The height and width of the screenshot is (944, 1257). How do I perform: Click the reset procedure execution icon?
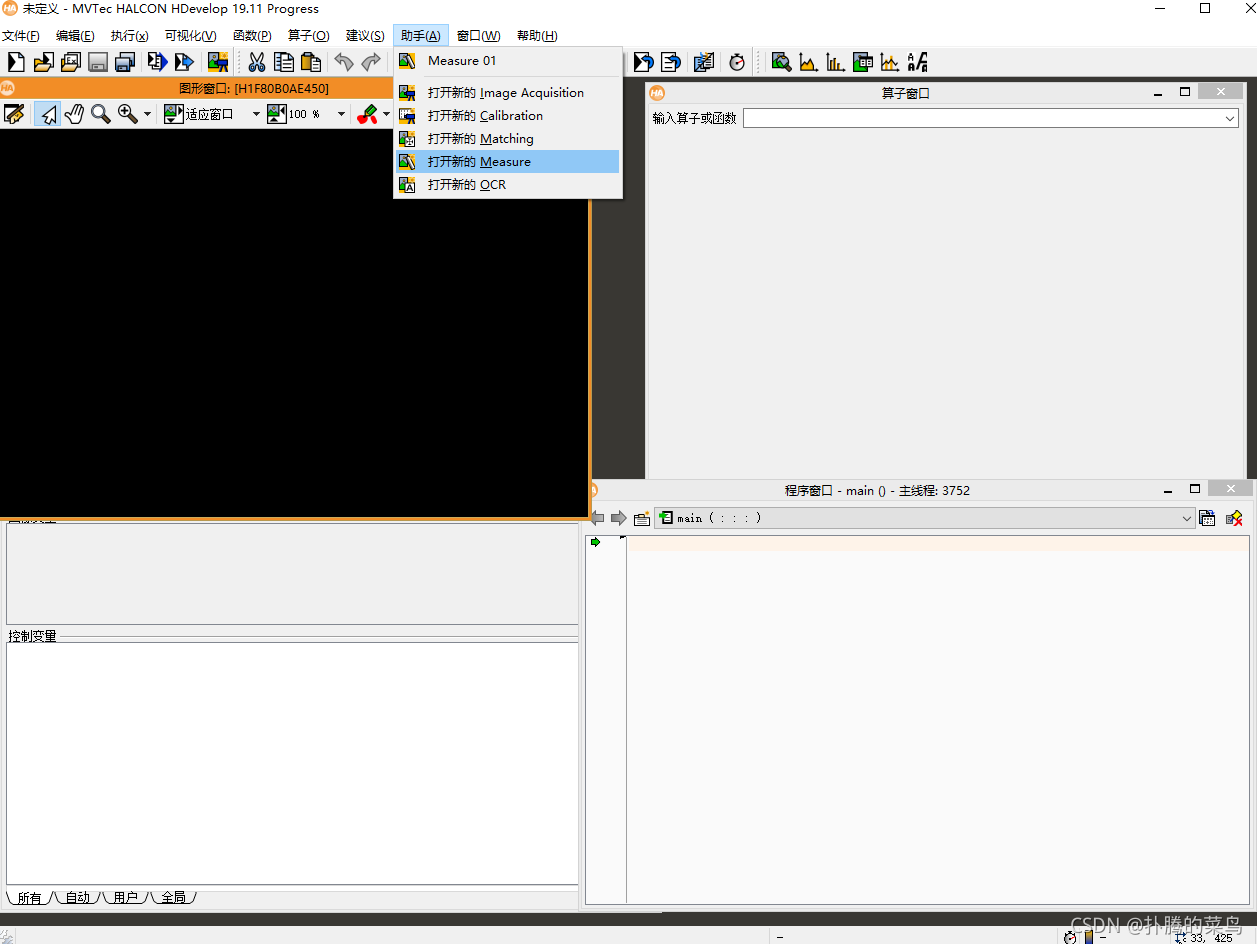tap(671, 62)
